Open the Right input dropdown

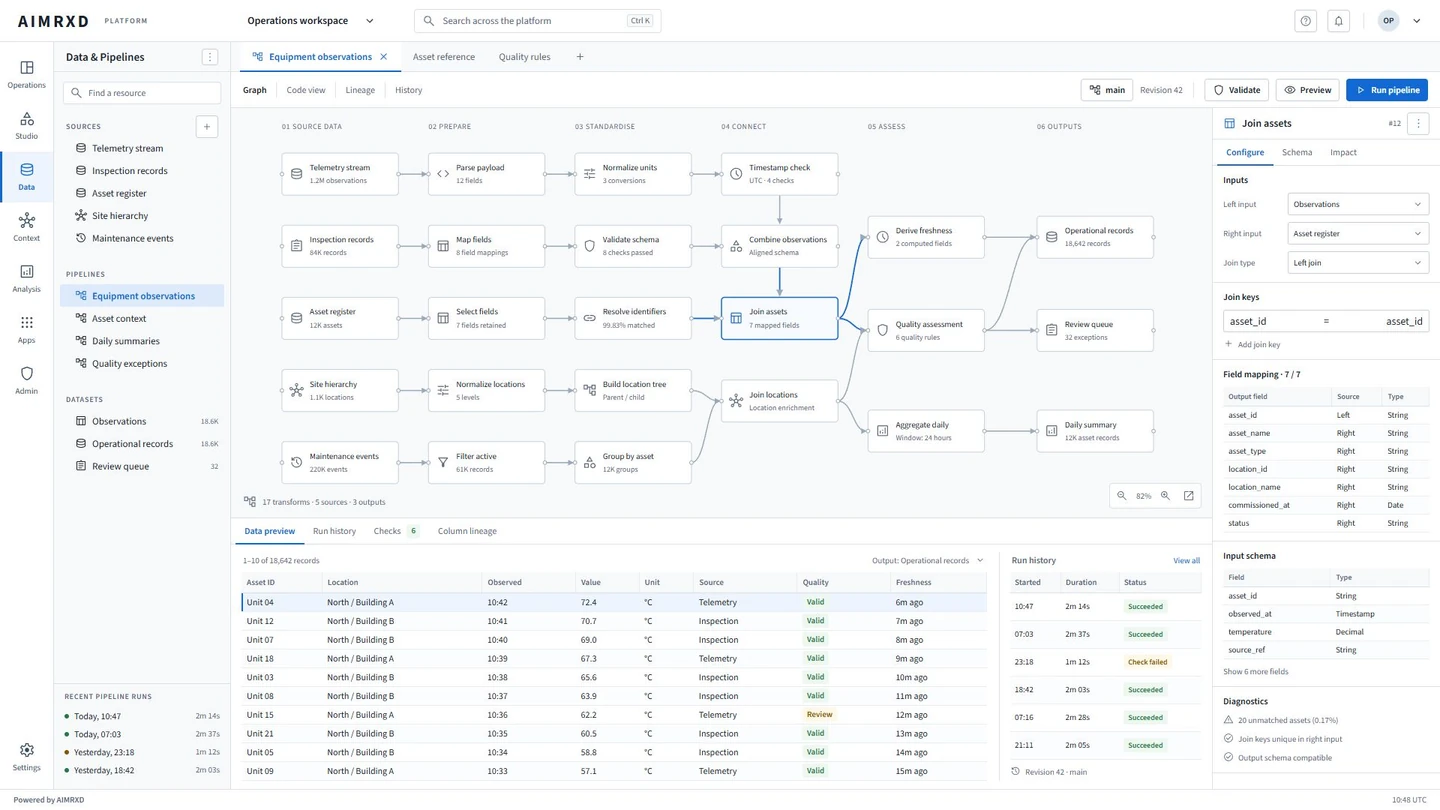1358,233
